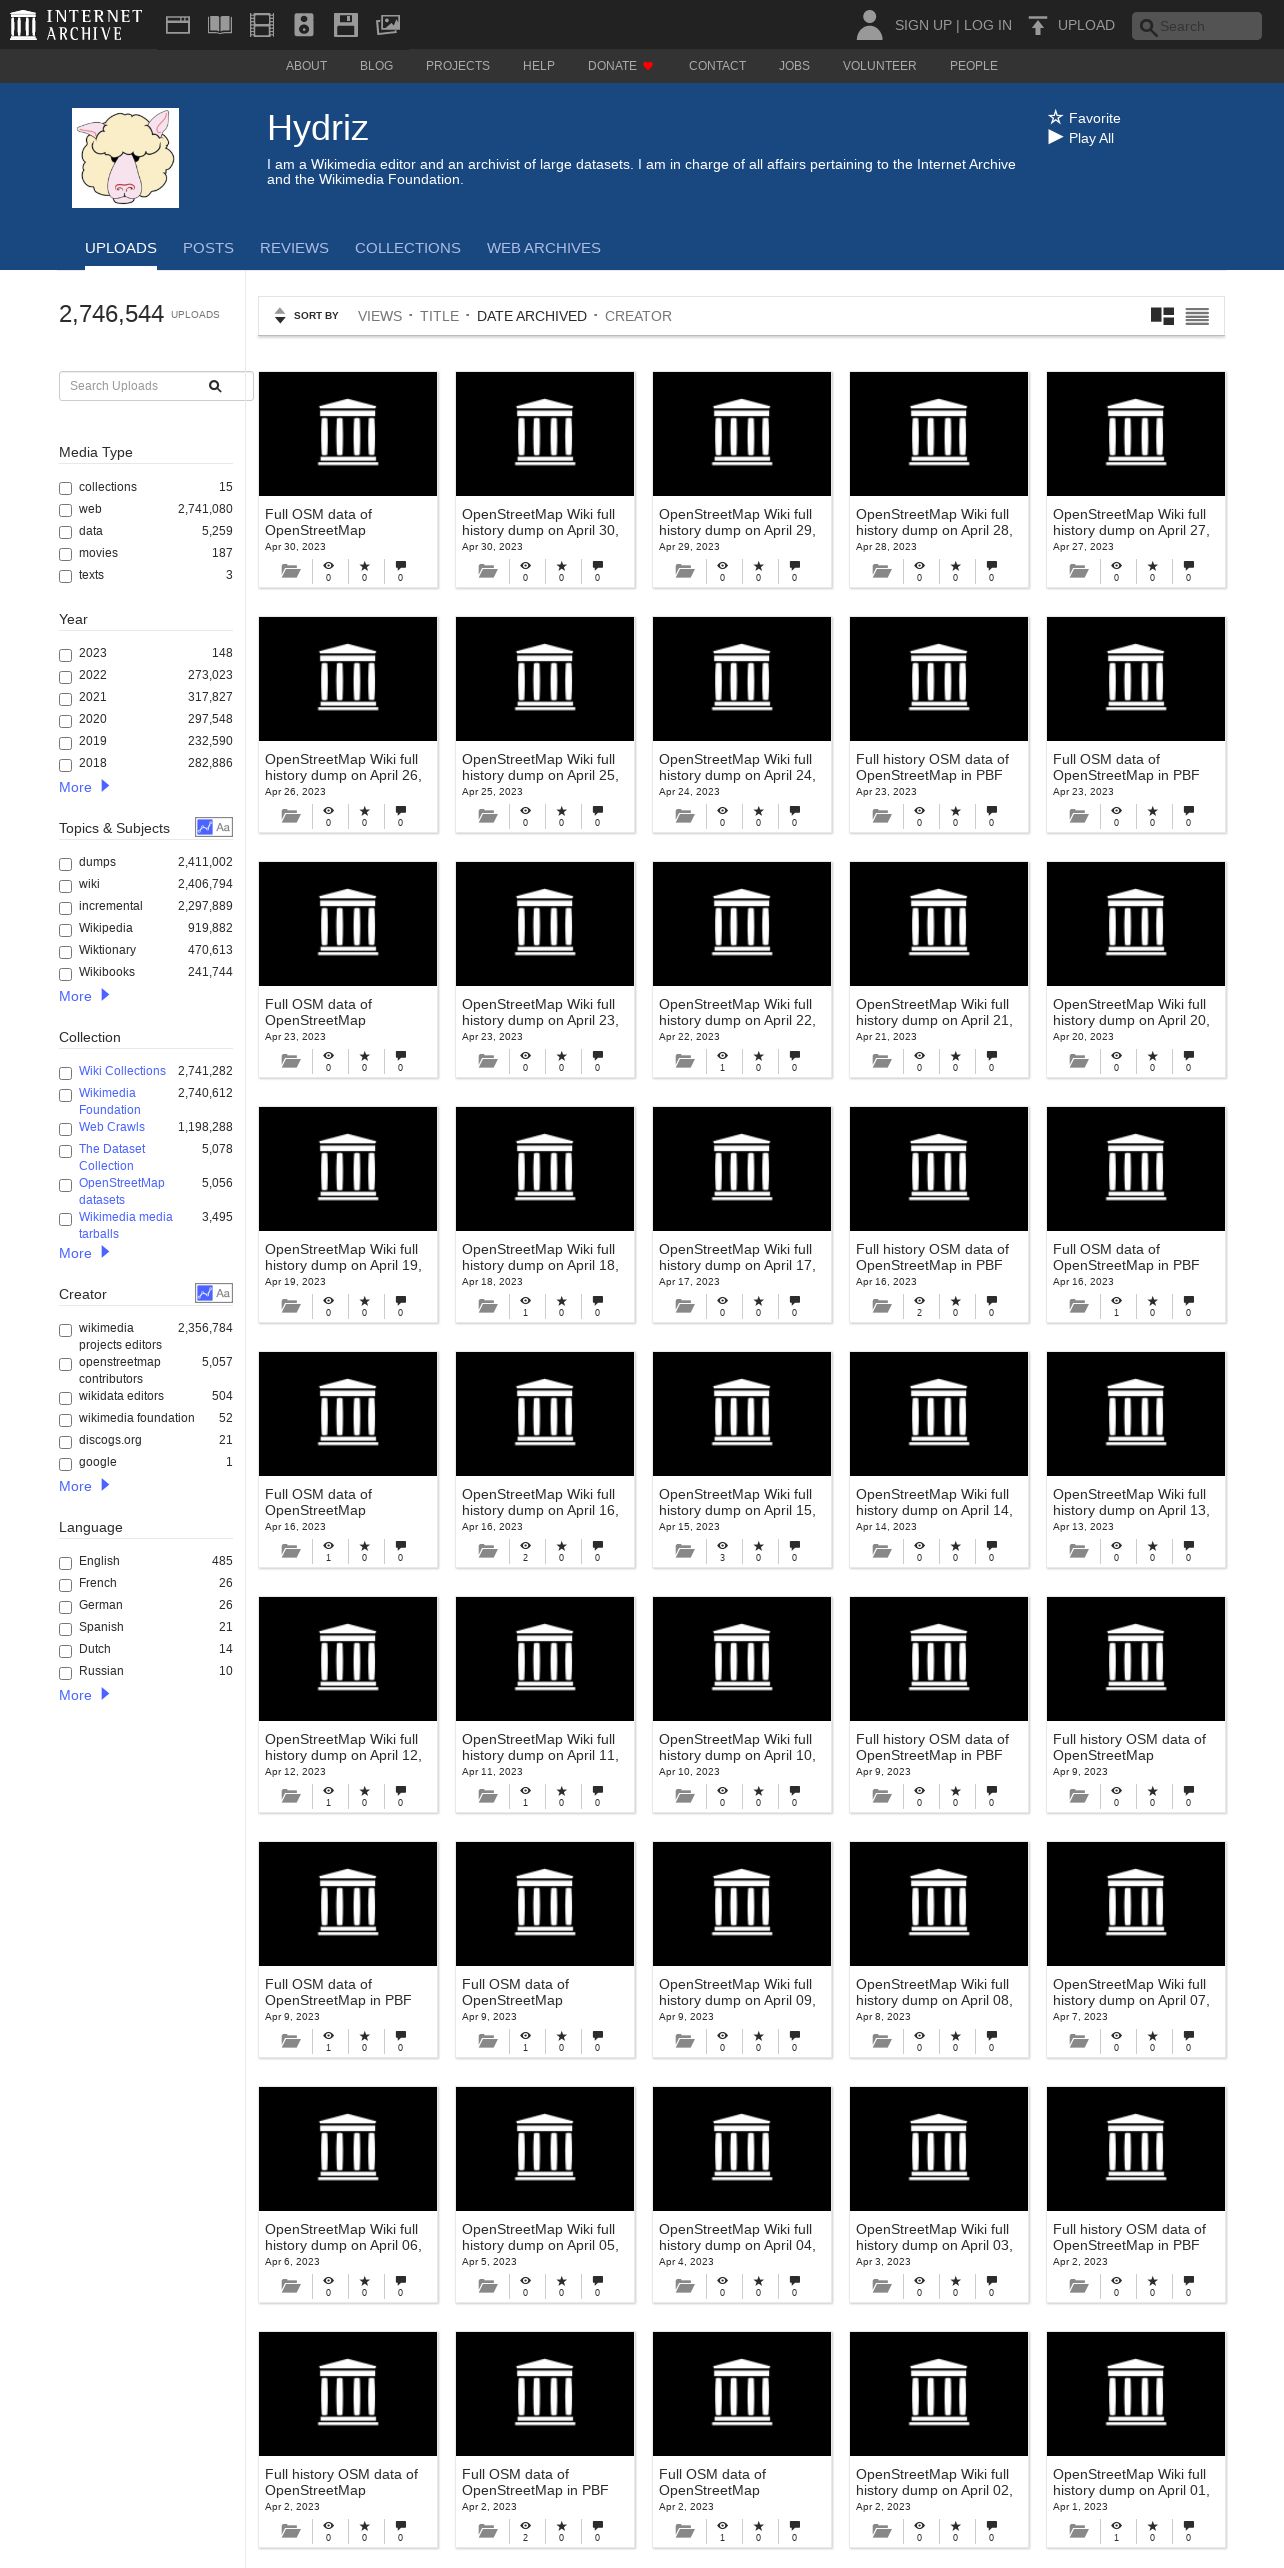This screenshot has width=1284, height=2568.
Task: Open the Software floppy disk icon
Action: click(x=346, y=25)
